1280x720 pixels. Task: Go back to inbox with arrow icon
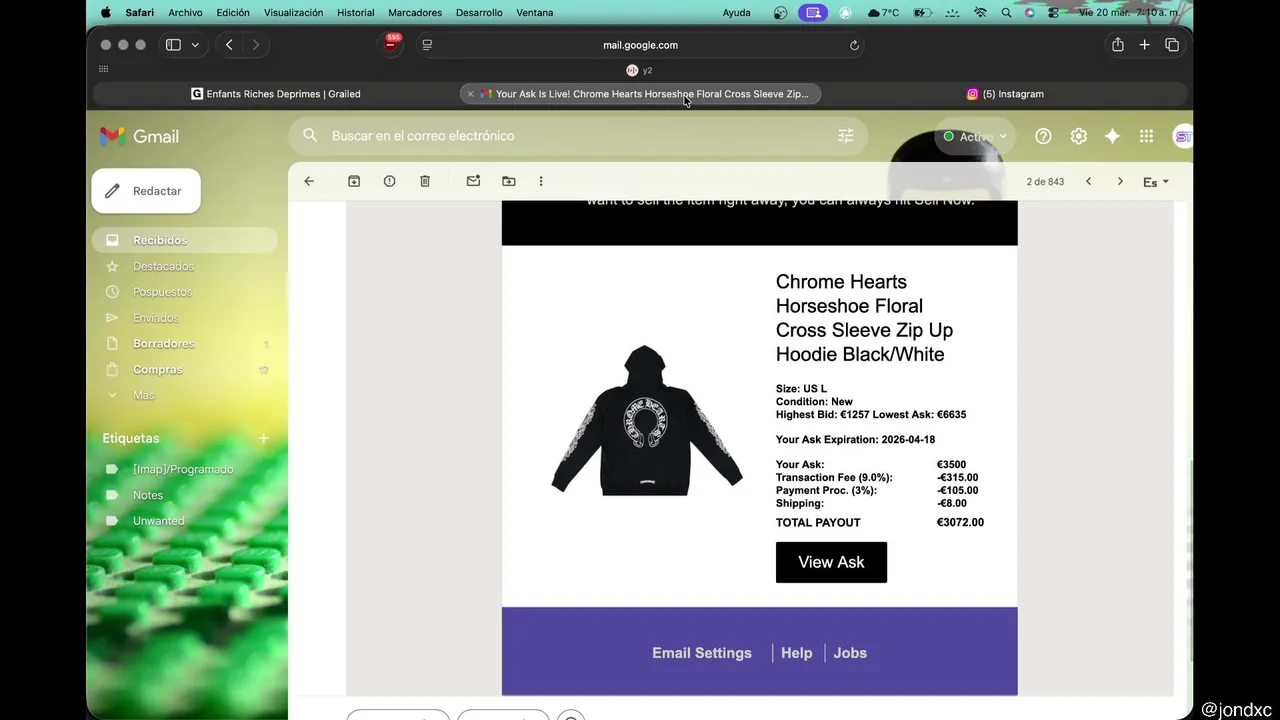click(x=309, y=181)
